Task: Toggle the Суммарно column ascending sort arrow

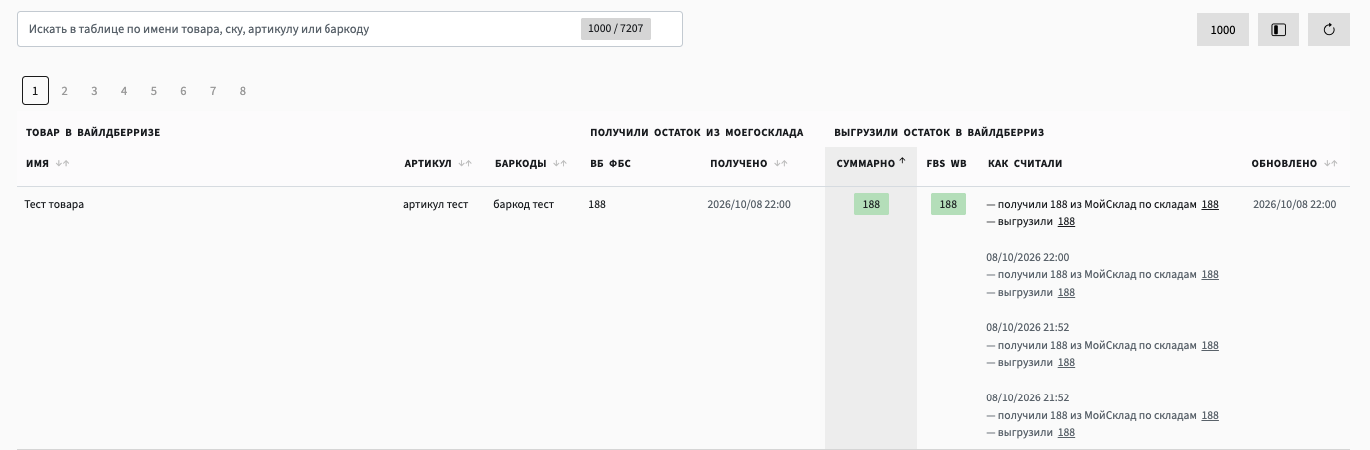Action: click(902, 160)
